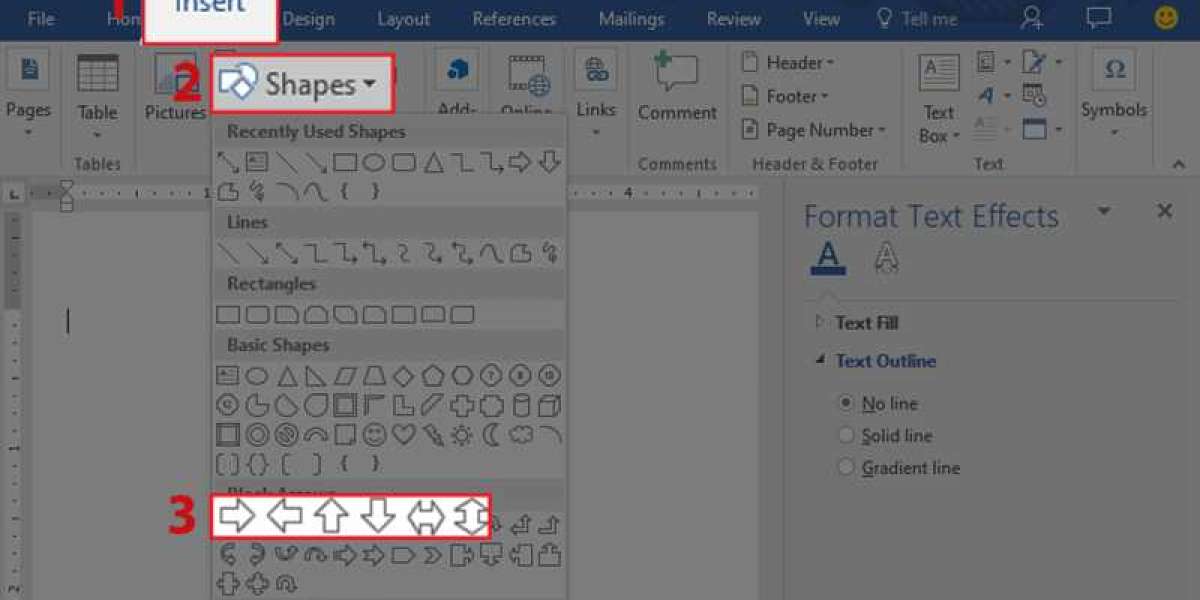Viewport: 1200px width, 600px height.
Task: Select the right block arrow shape
Action: click(237, 516)
